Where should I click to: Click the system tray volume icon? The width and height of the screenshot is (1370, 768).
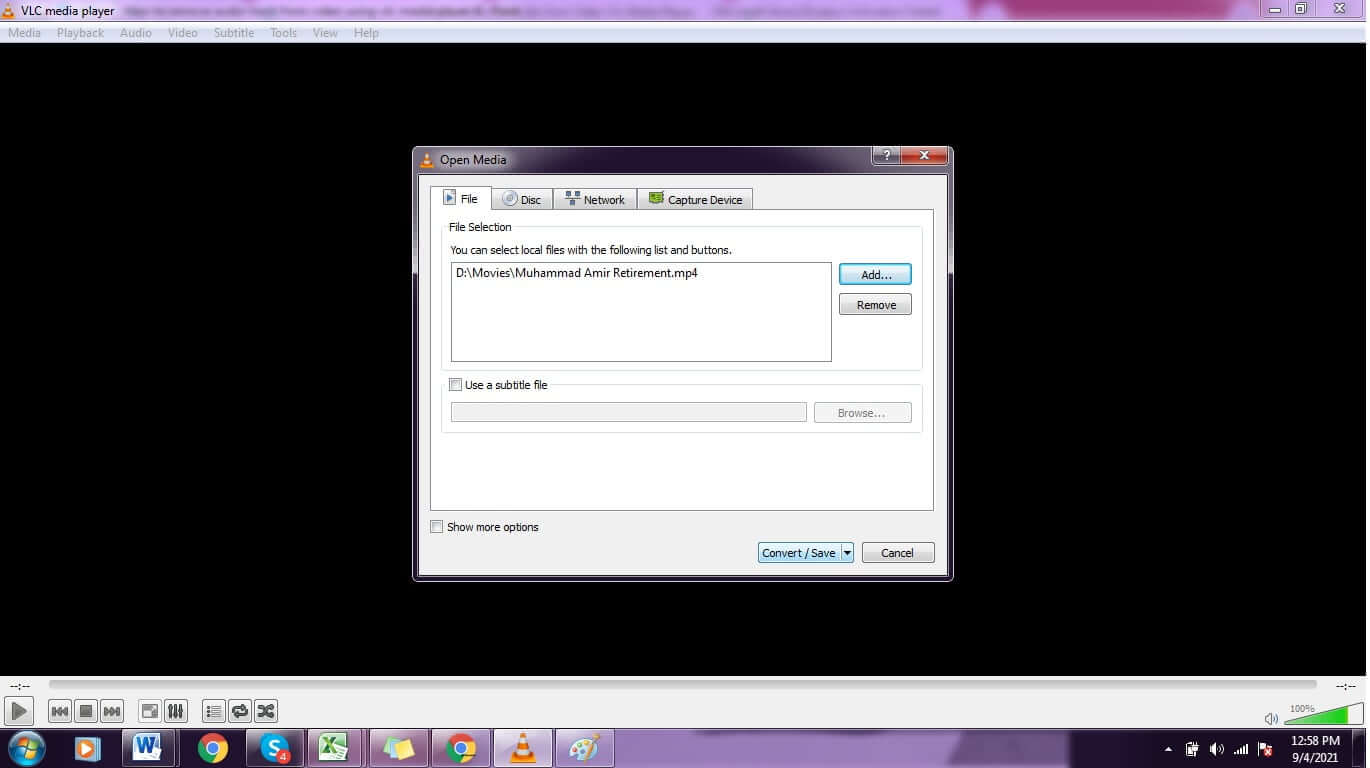pyautogui.click(x=1216, y=749)
